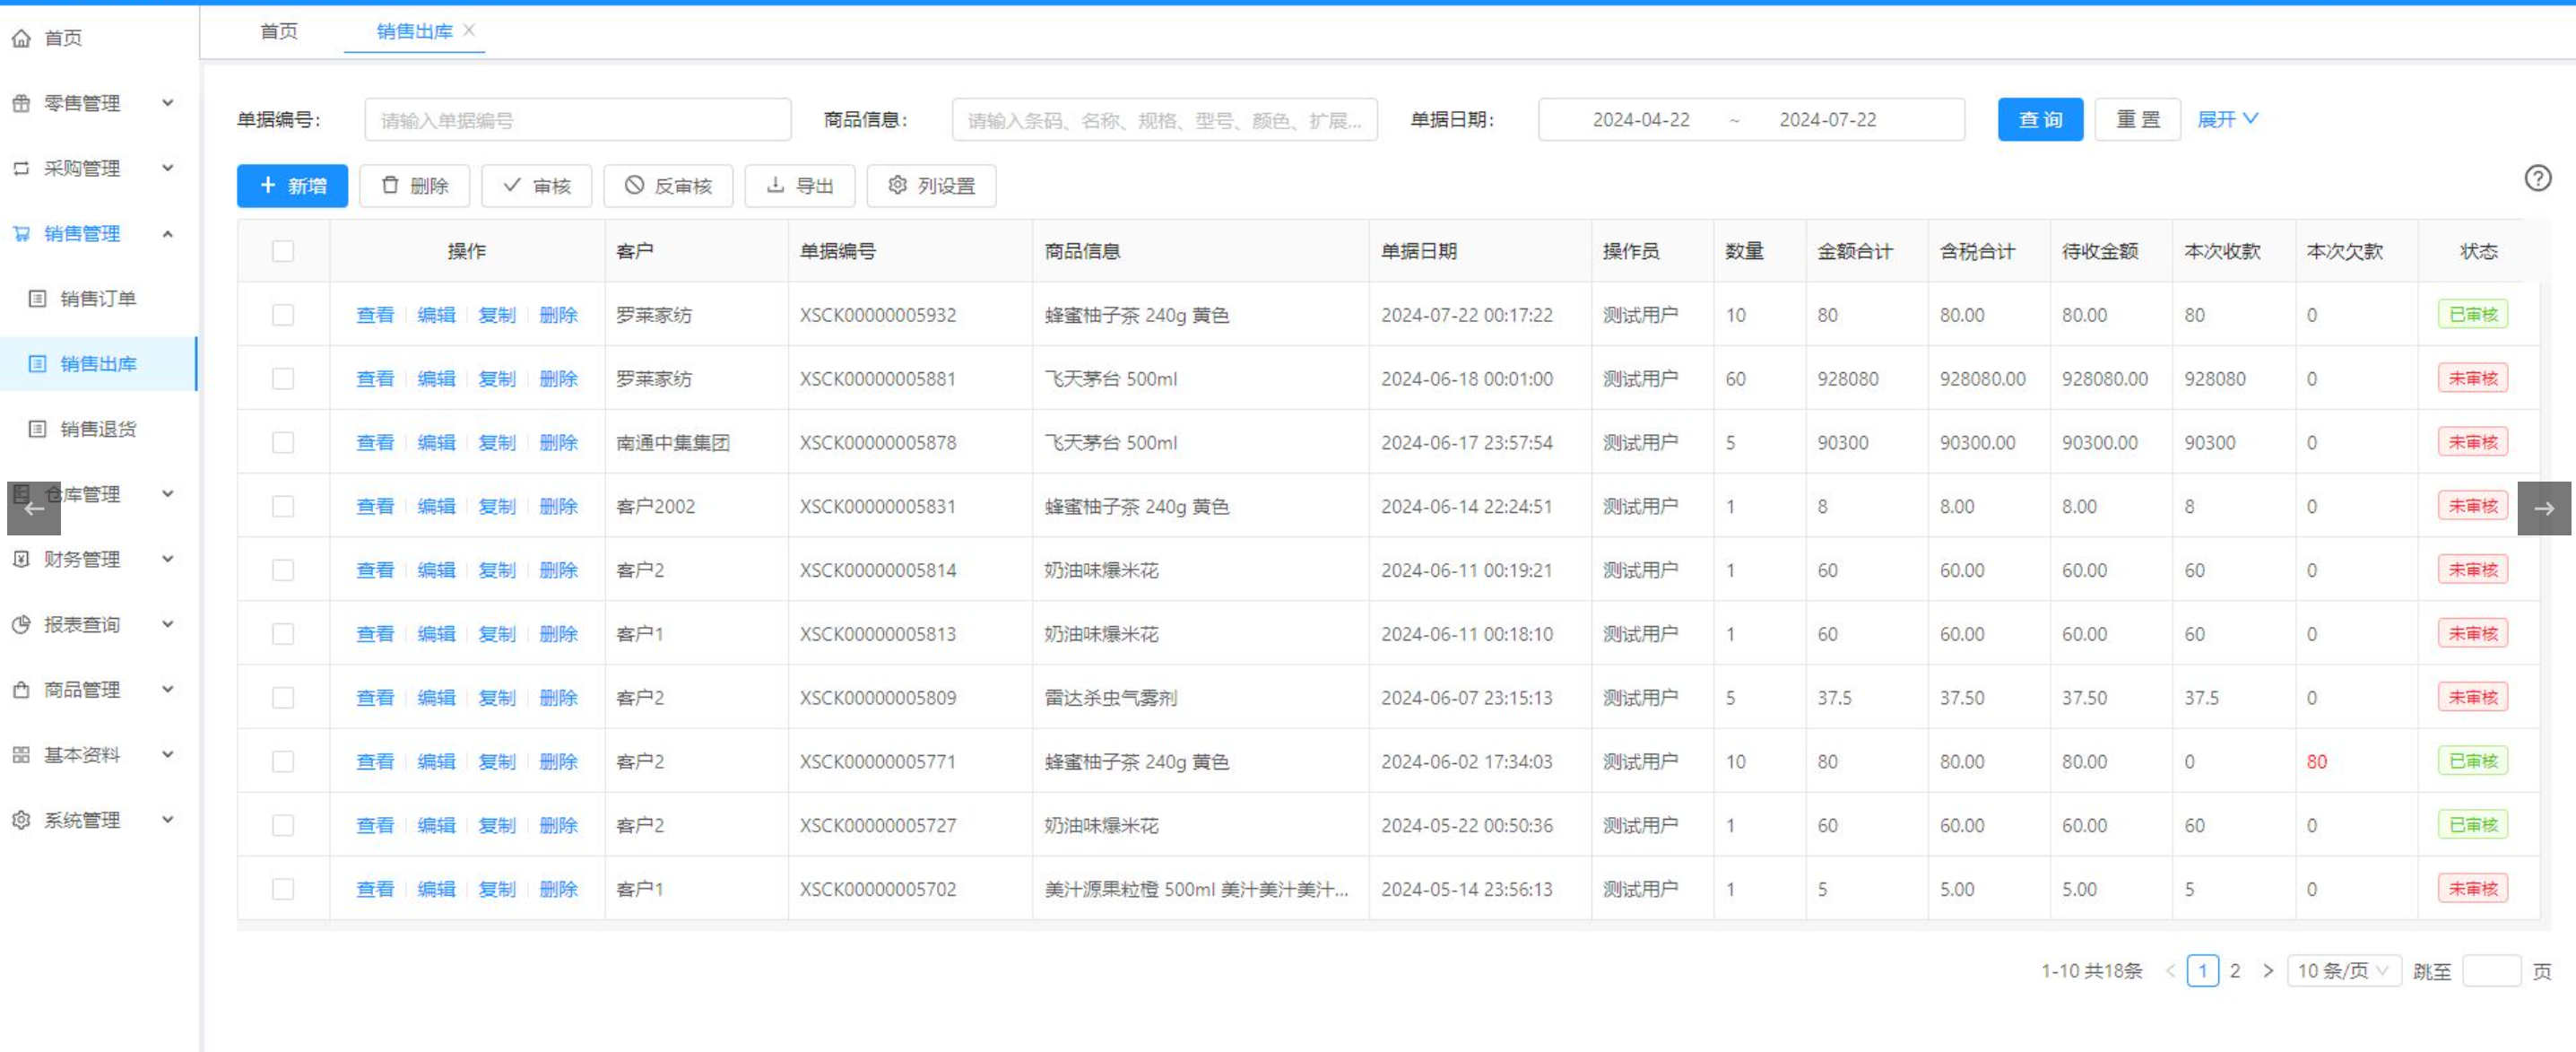Check the row XSCK00000005814 checkbox

pyautogui.click(x=283, y=570)
